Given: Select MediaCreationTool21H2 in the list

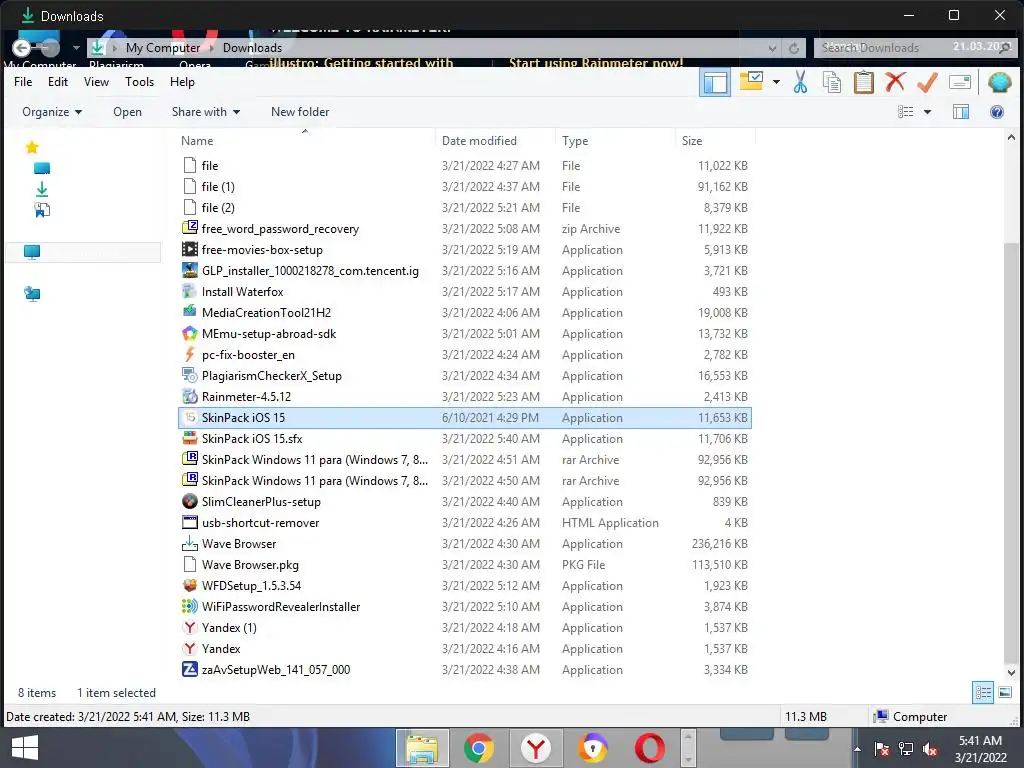Looking at the screenshot, I should [x=464, y=312].
